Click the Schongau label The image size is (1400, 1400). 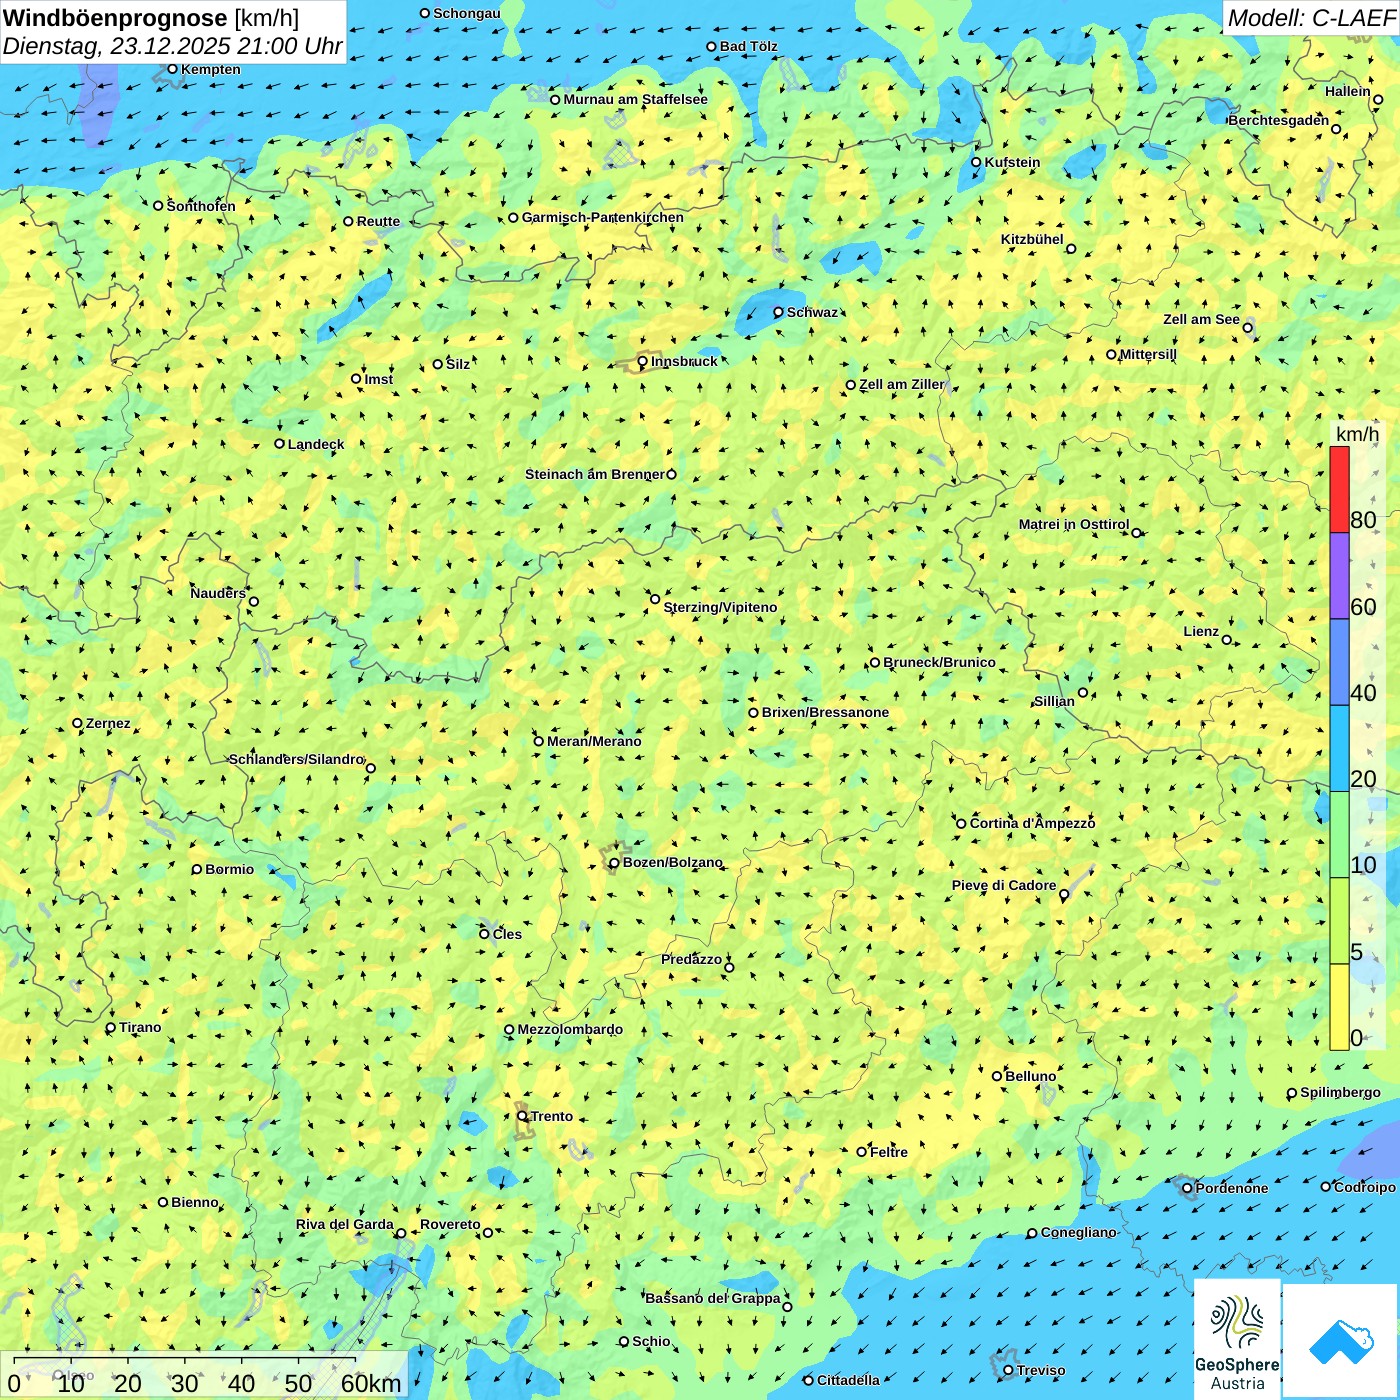point(467,13)
